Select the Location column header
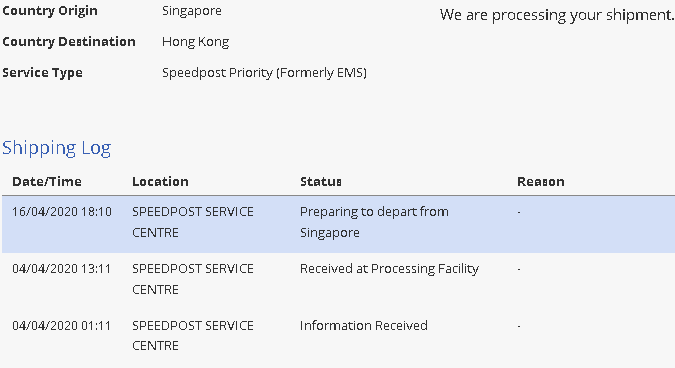675x368 pixels. click(160, 182)
